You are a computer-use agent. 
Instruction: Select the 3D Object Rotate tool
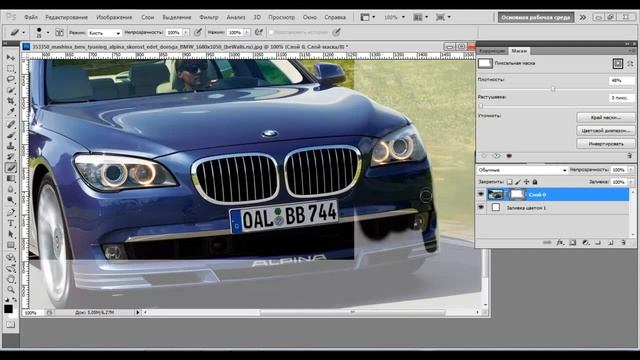point(11,258)
